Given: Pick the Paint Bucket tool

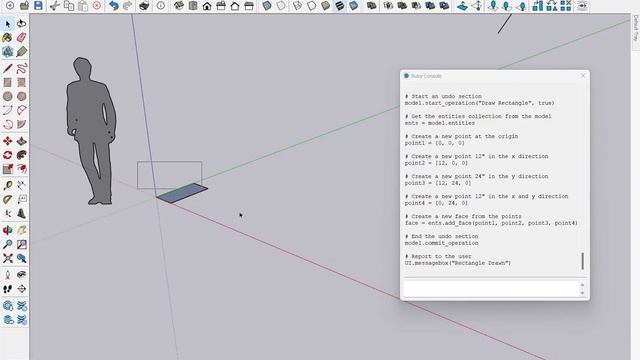Looking at the screenshot, I should 7,38.
